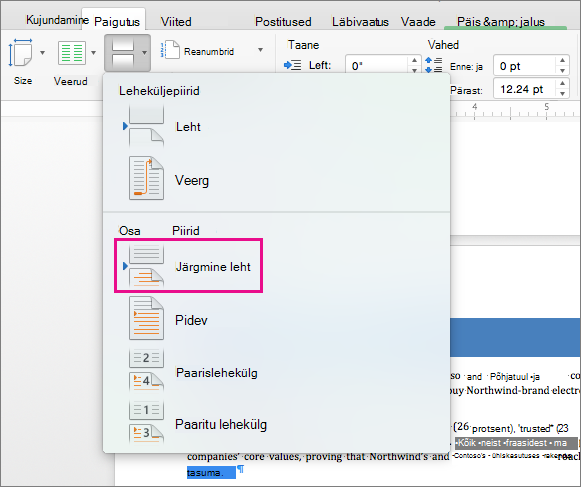Expand the Veerud columns dropdown arrow

pyautogui.click(x=93, y=53)
